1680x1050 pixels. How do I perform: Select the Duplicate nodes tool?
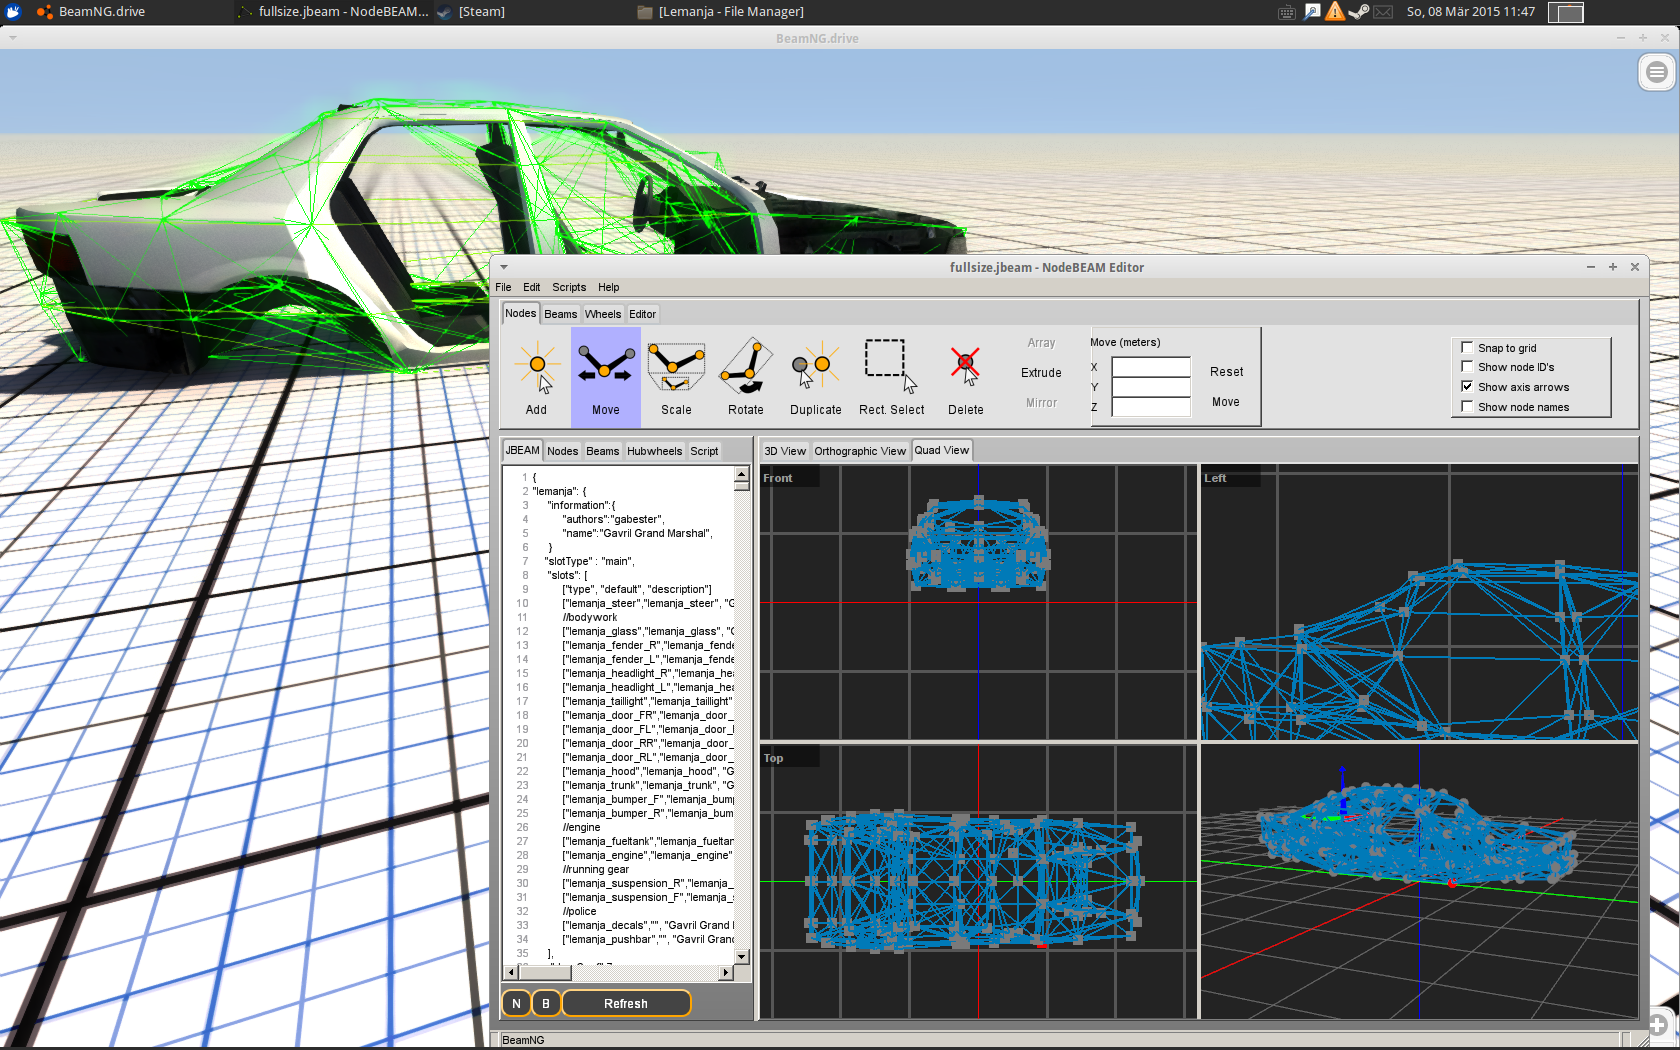(816, 378)
